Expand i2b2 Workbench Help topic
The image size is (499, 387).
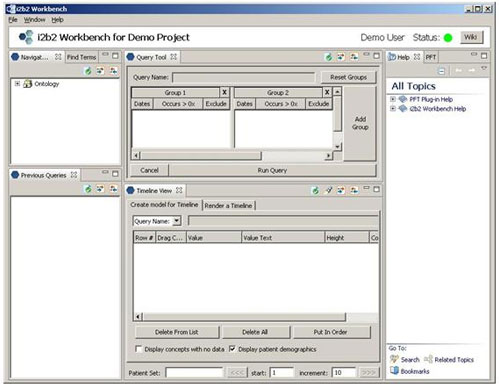[x=393, y=108]
